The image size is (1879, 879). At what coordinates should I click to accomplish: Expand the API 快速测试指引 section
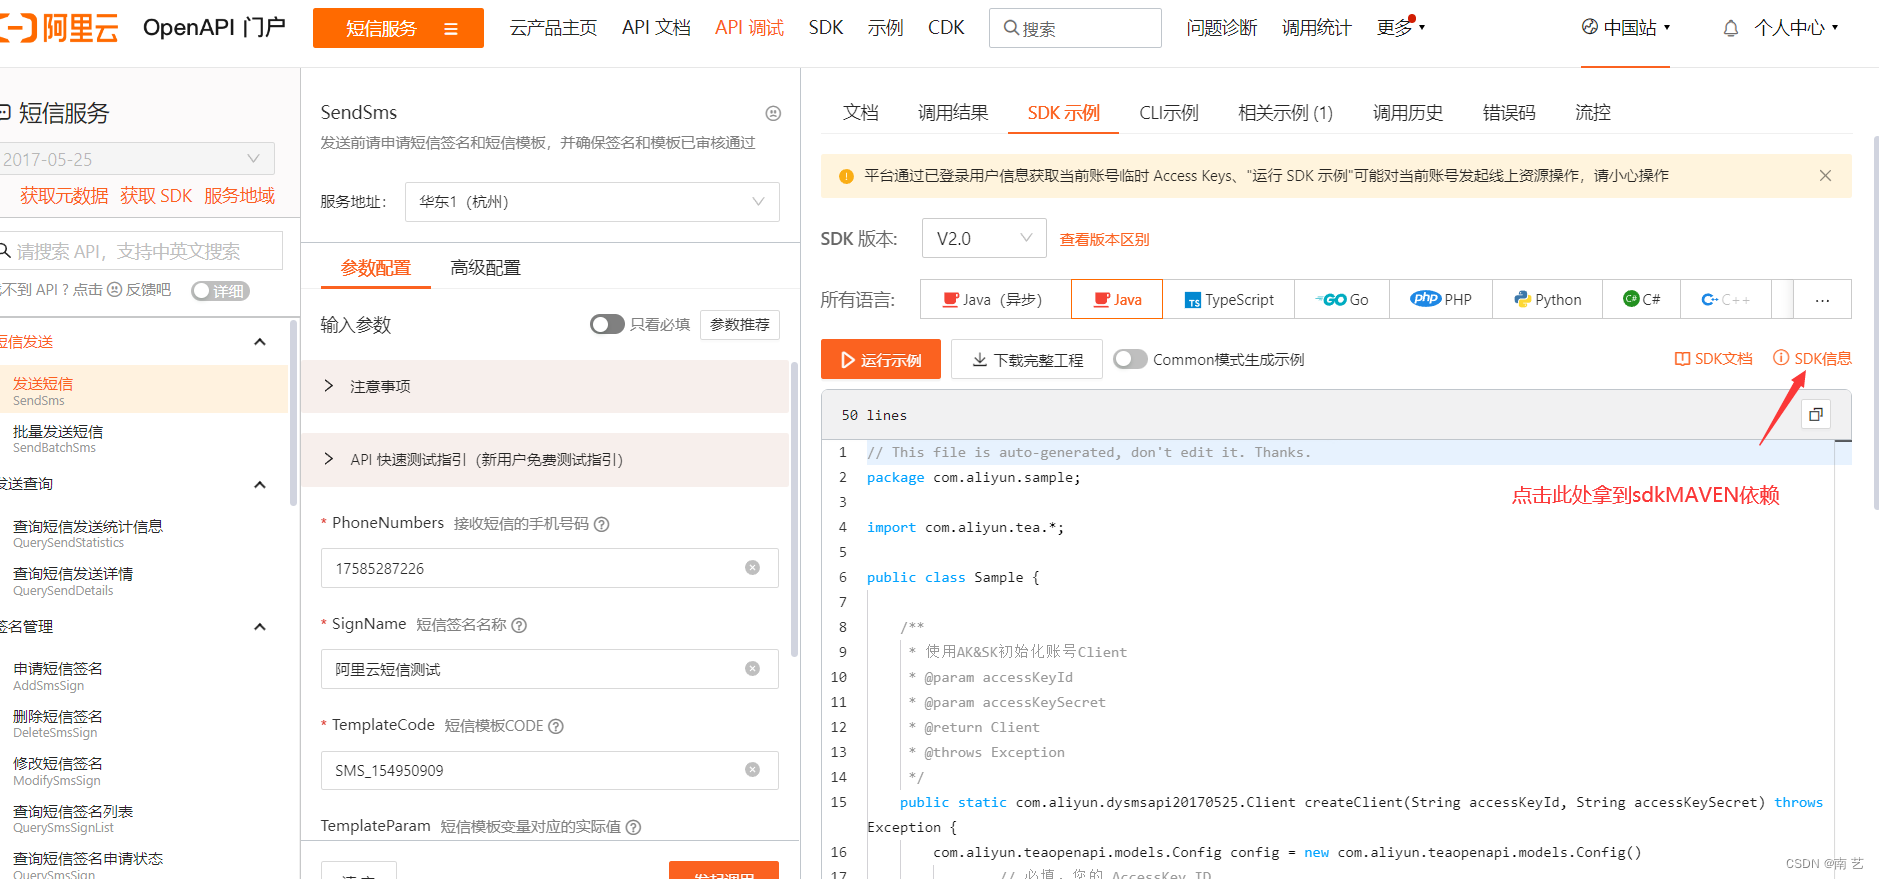[x=545, y=460]
